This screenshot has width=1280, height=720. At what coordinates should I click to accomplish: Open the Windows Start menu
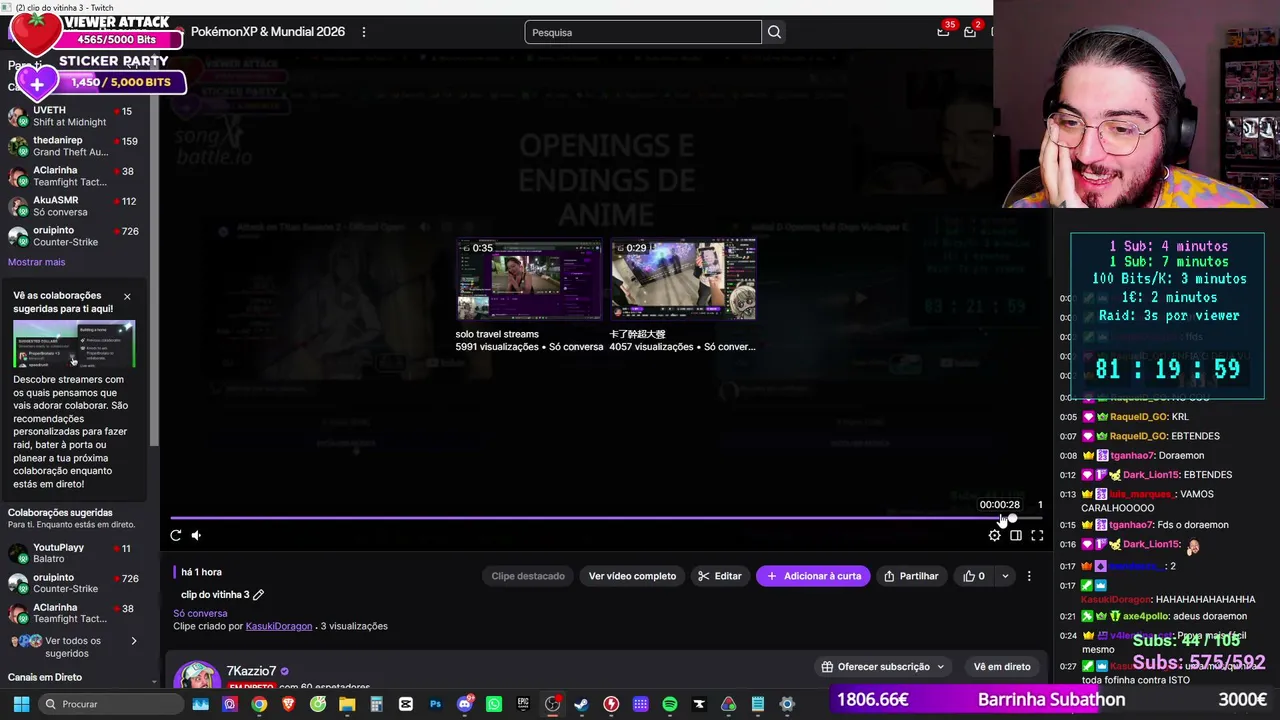pos(21,704)
